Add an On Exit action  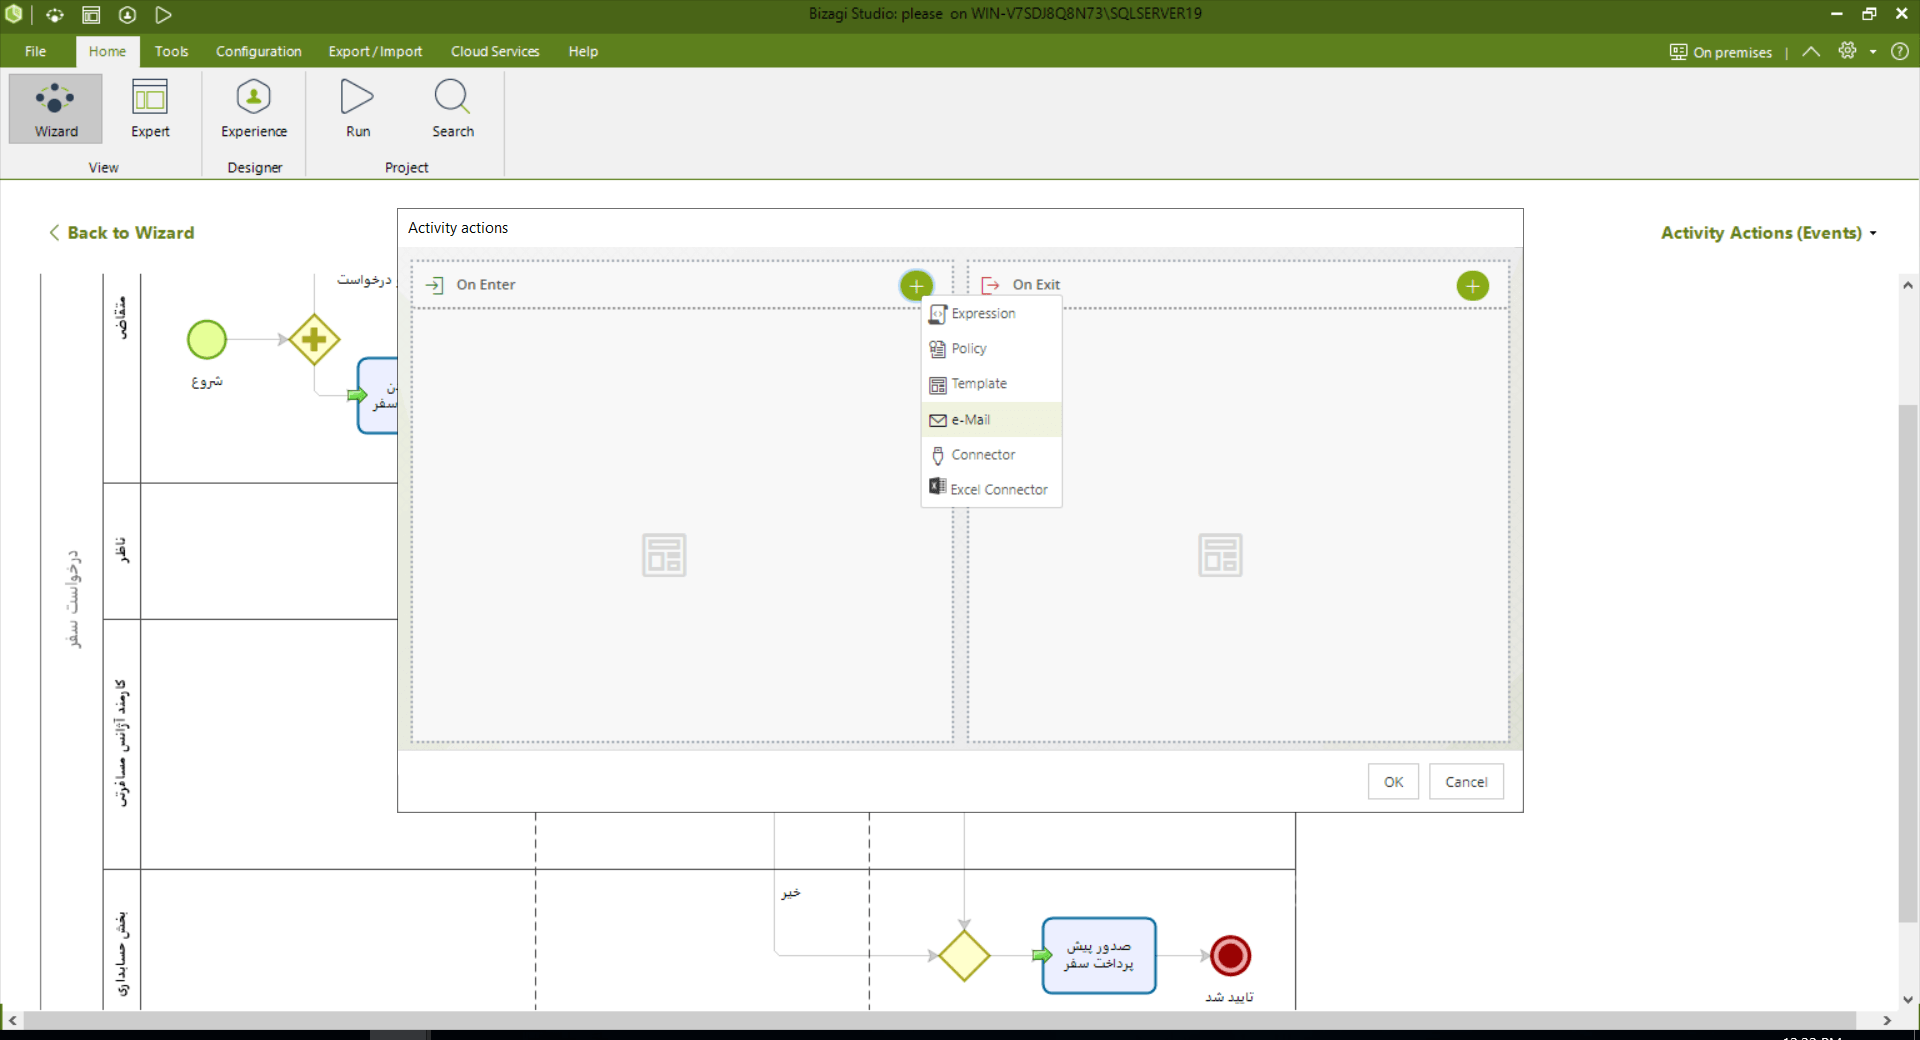pyautogui.click(x=1472, y=286)
